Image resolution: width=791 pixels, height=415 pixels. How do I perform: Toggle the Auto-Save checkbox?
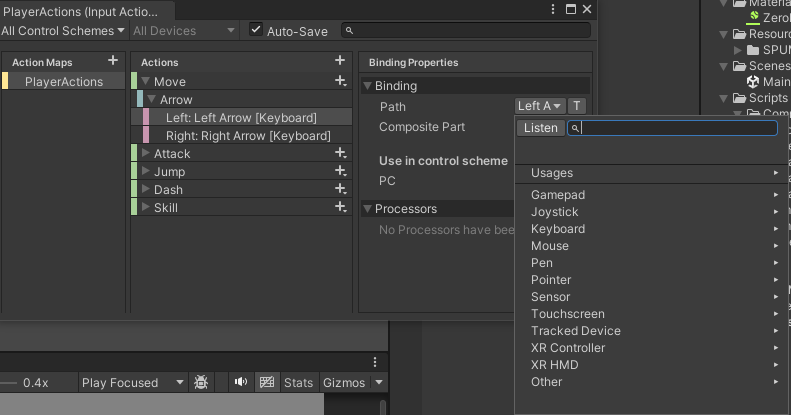[257, 31]
